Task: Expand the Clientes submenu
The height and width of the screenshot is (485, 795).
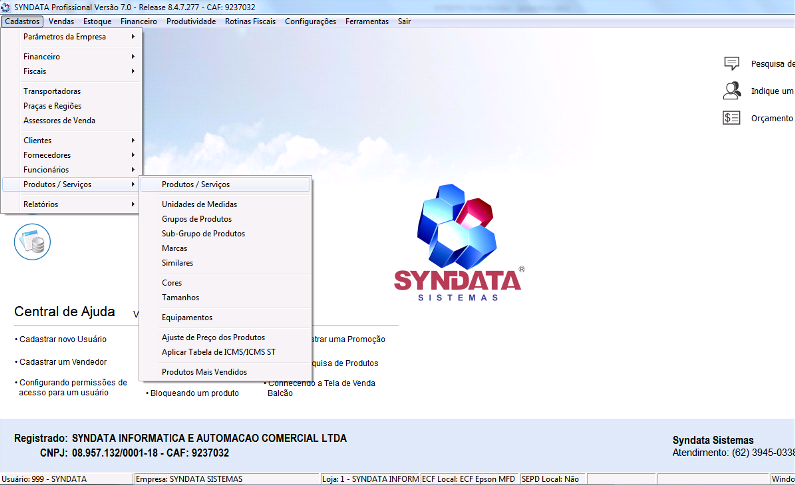Action: coord(71,140)
